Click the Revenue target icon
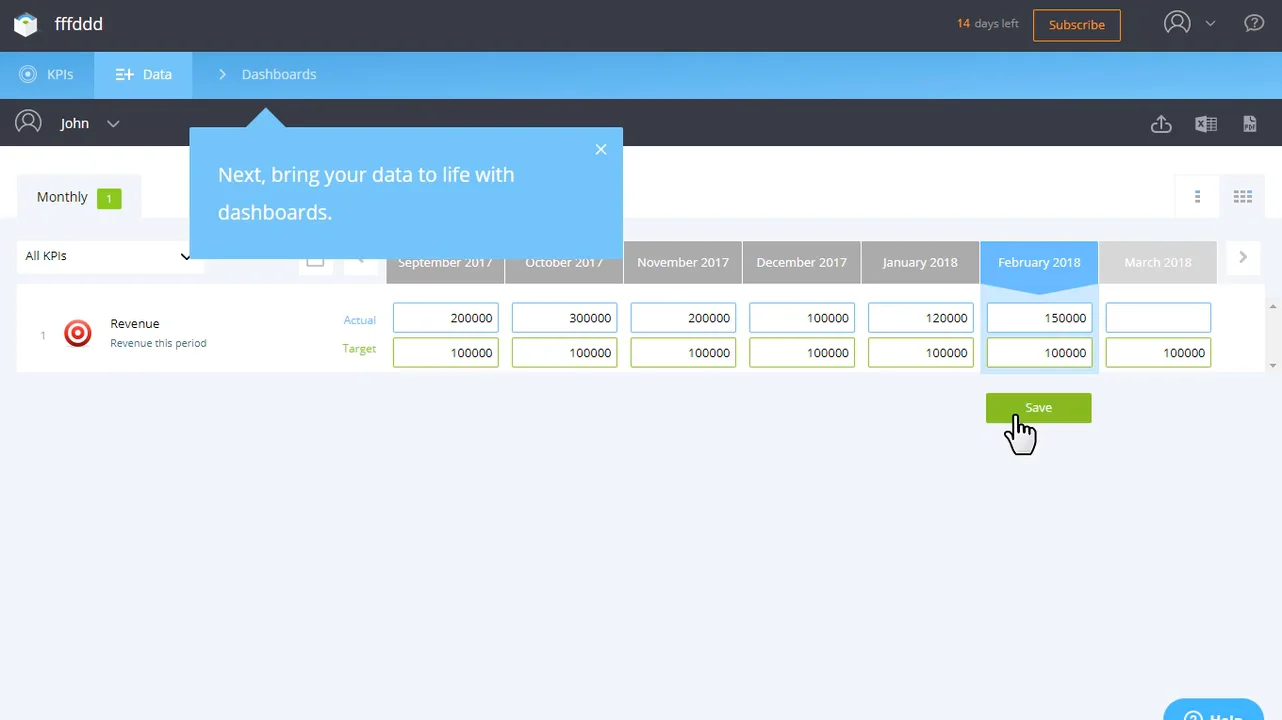The width and height of the screenshot is (1282, 720). click(78, 333)
